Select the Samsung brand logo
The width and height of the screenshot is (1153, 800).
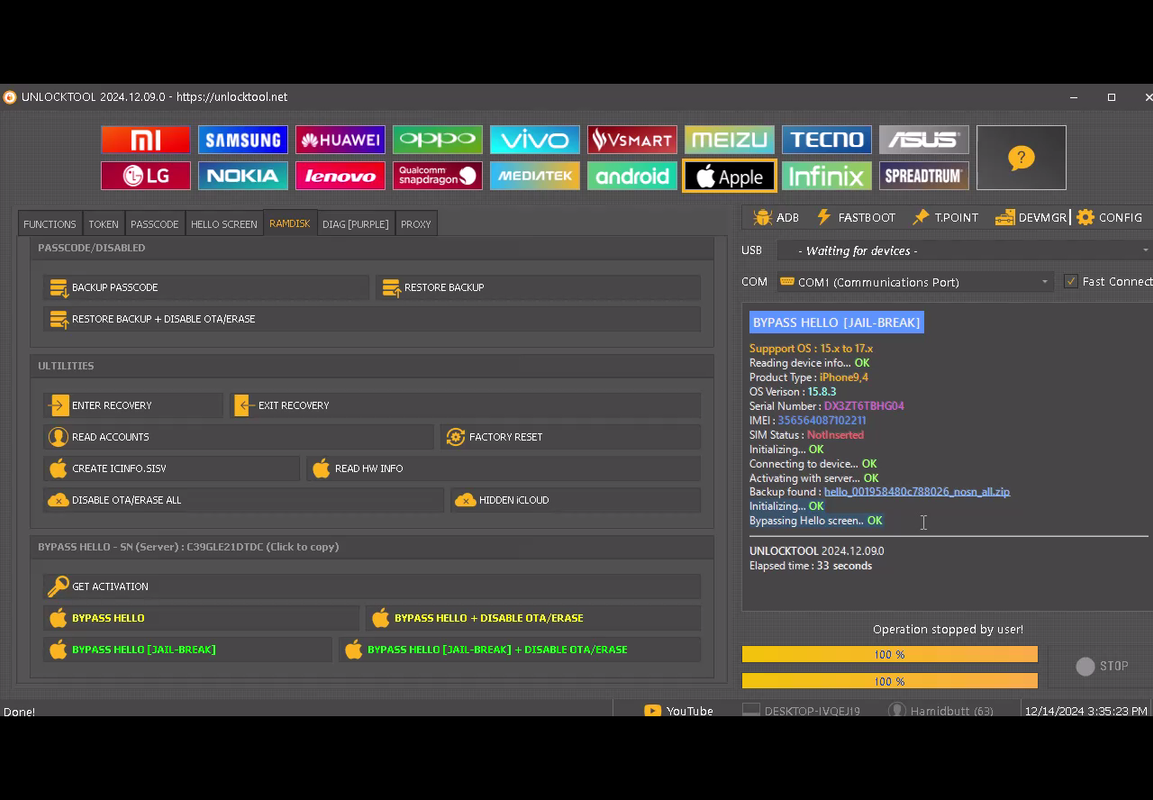pyautogui.click(x=243, y=140)
